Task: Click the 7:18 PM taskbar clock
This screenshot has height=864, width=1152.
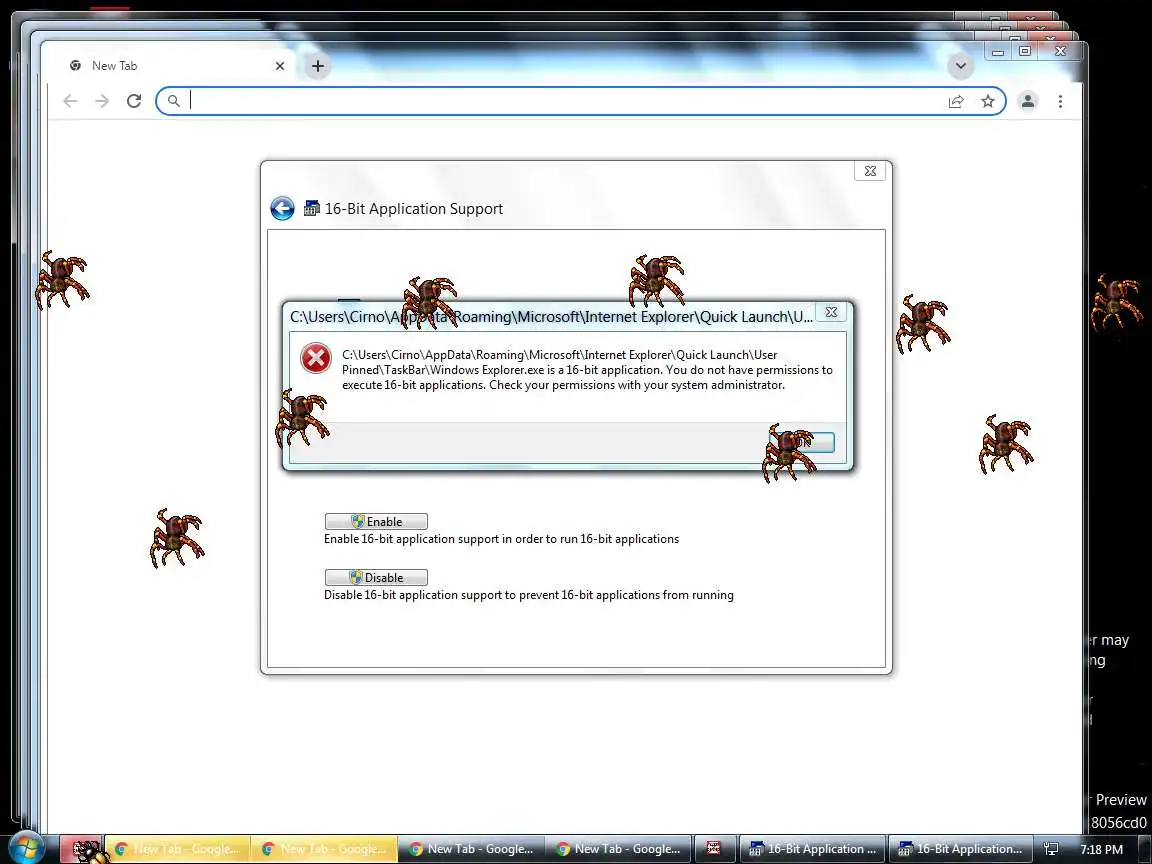Action: click(1101, 849)
